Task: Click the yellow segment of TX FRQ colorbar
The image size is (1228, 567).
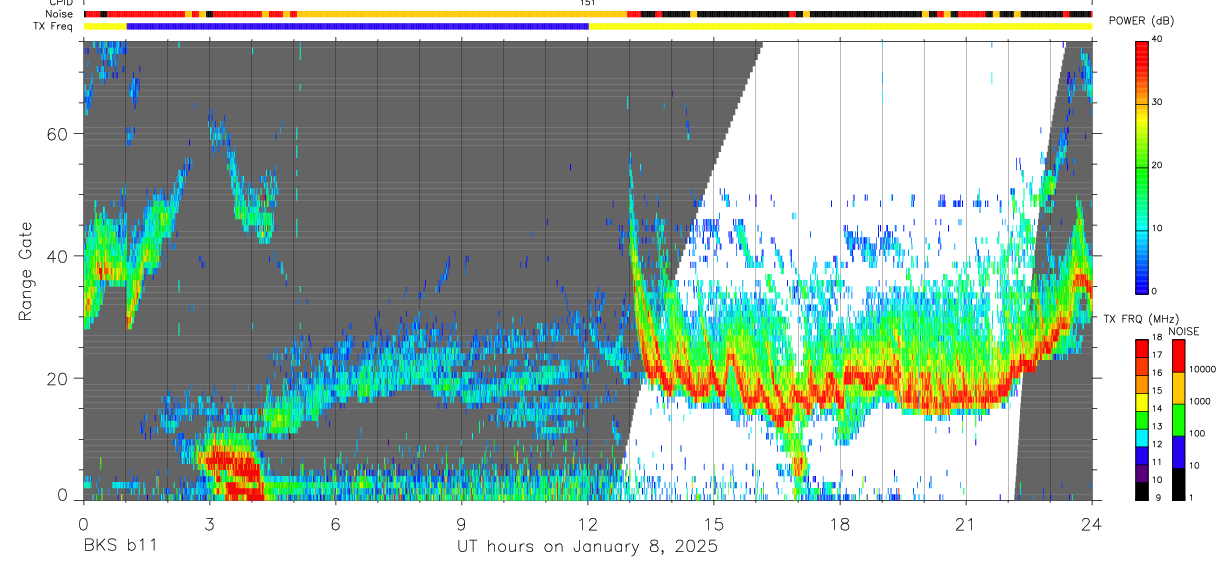Action: pos(1142,401)
